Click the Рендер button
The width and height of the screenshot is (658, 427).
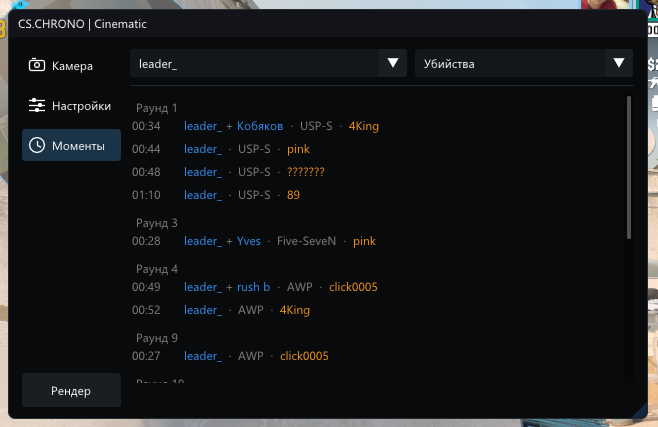click(x=71, y=390)
